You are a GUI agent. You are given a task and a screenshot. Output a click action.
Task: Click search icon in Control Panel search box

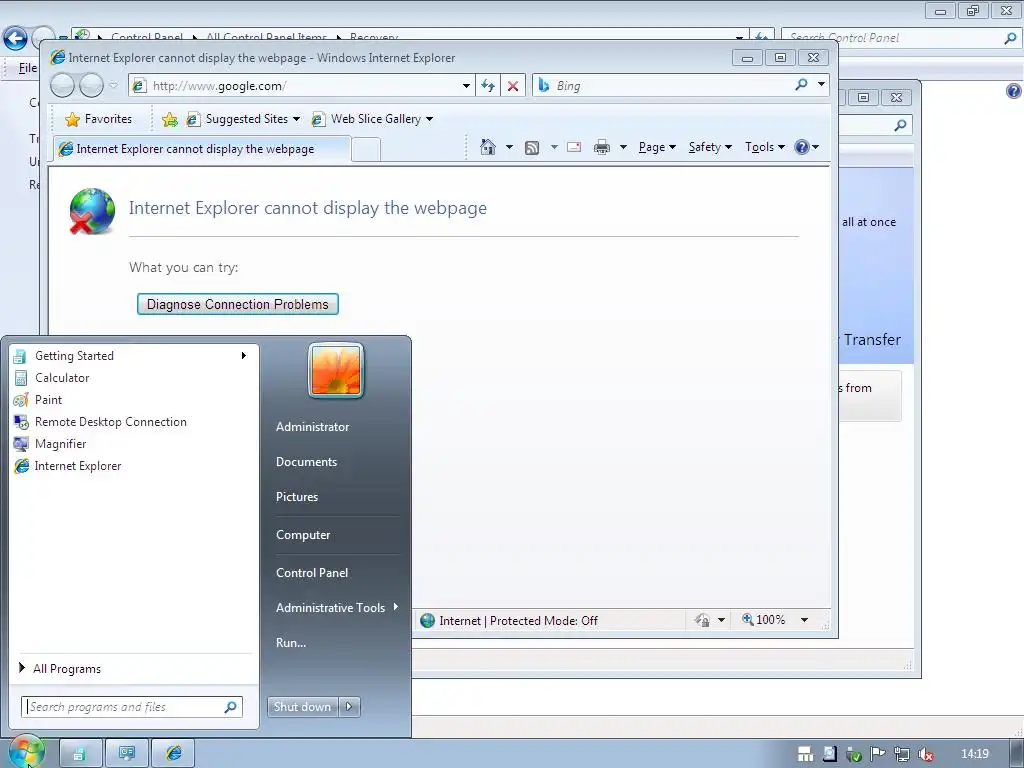[1010, 38]
